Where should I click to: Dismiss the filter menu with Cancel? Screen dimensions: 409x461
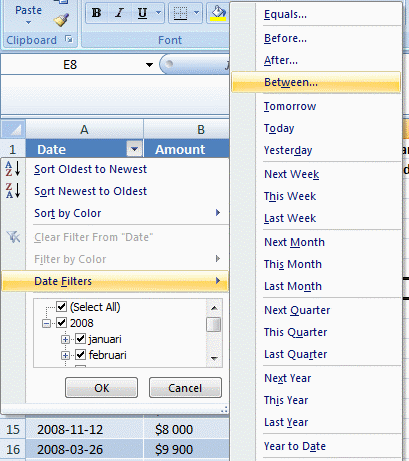pos(185,388)
